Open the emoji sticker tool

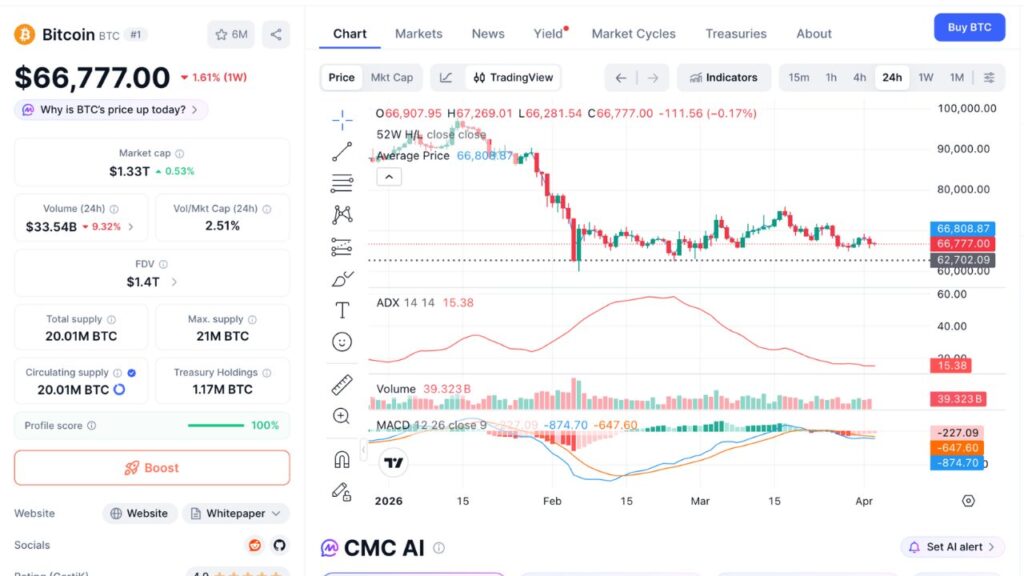[x=342, y=342]
